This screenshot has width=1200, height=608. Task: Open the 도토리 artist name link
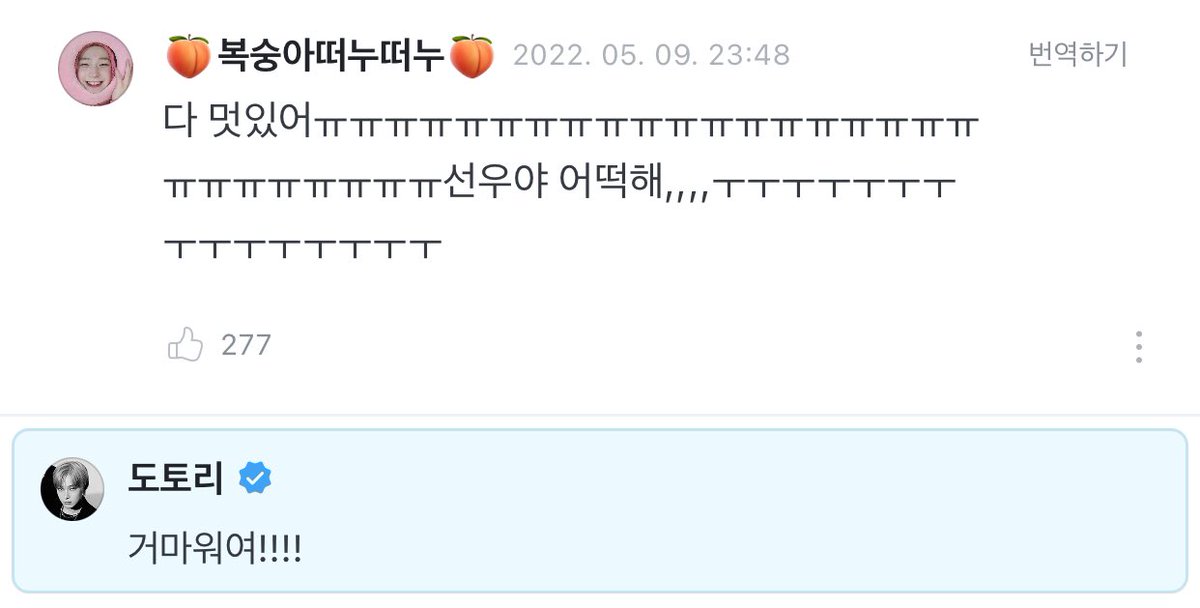(x=179, y=479)
